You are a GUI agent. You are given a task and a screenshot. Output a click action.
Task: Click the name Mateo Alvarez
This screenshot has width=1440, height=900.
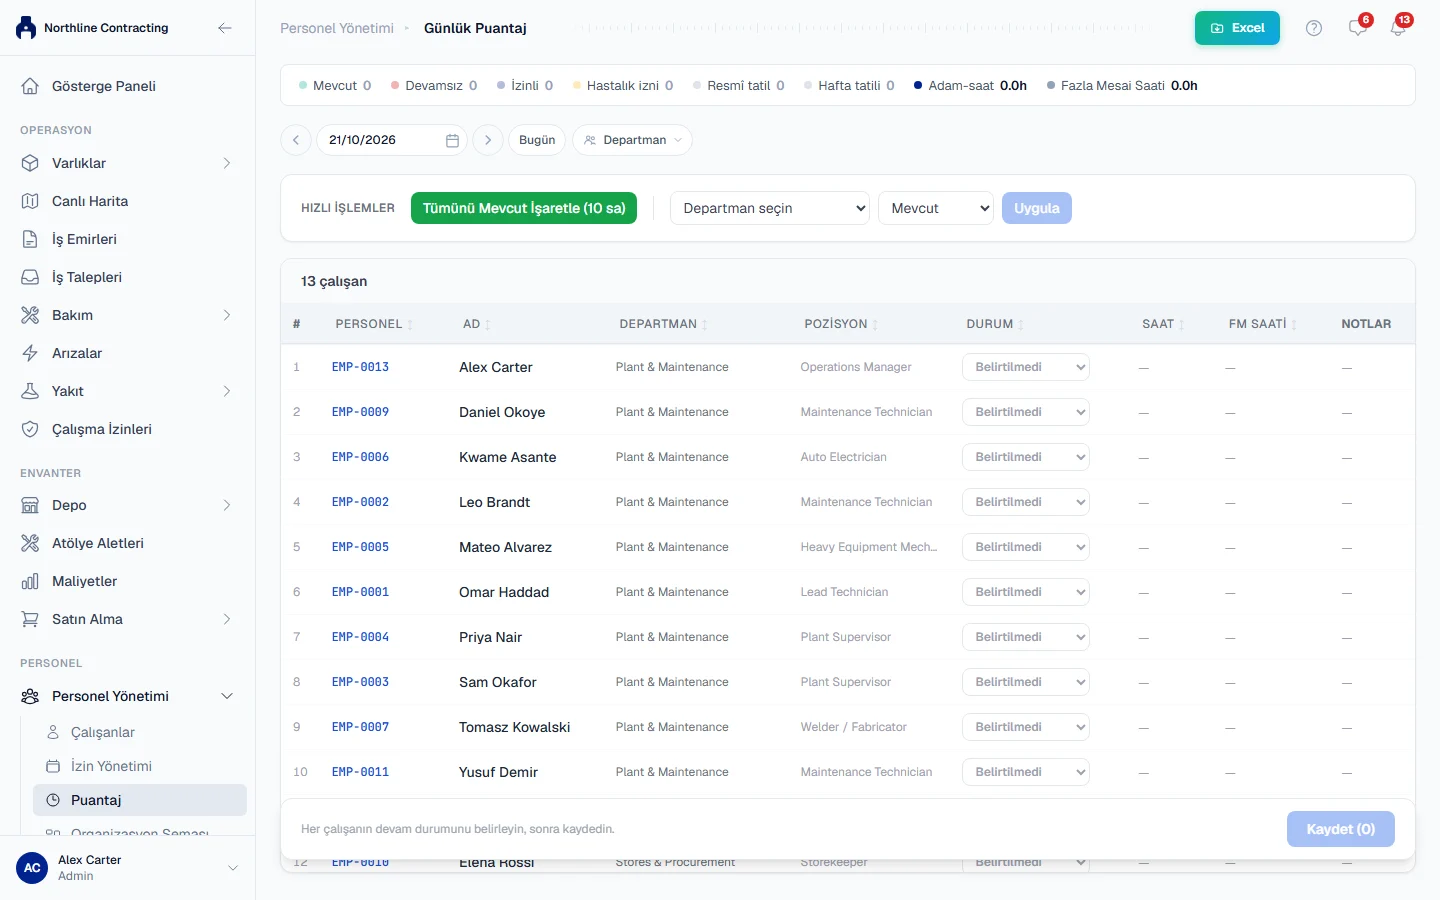[505, 547]
